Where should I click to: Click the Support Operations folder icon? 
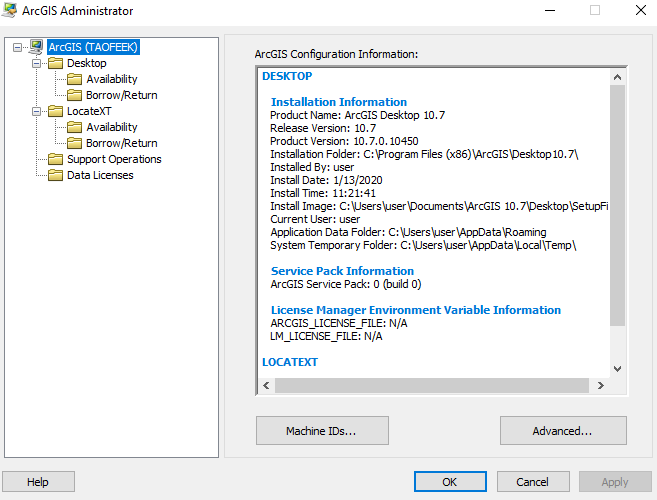pyautogui.click(x=55, y=159)
